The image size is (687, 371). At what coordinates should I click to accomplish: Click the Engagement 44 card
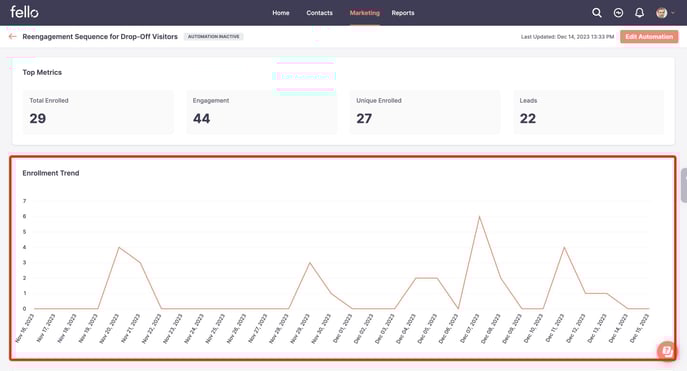pos(262,112)
